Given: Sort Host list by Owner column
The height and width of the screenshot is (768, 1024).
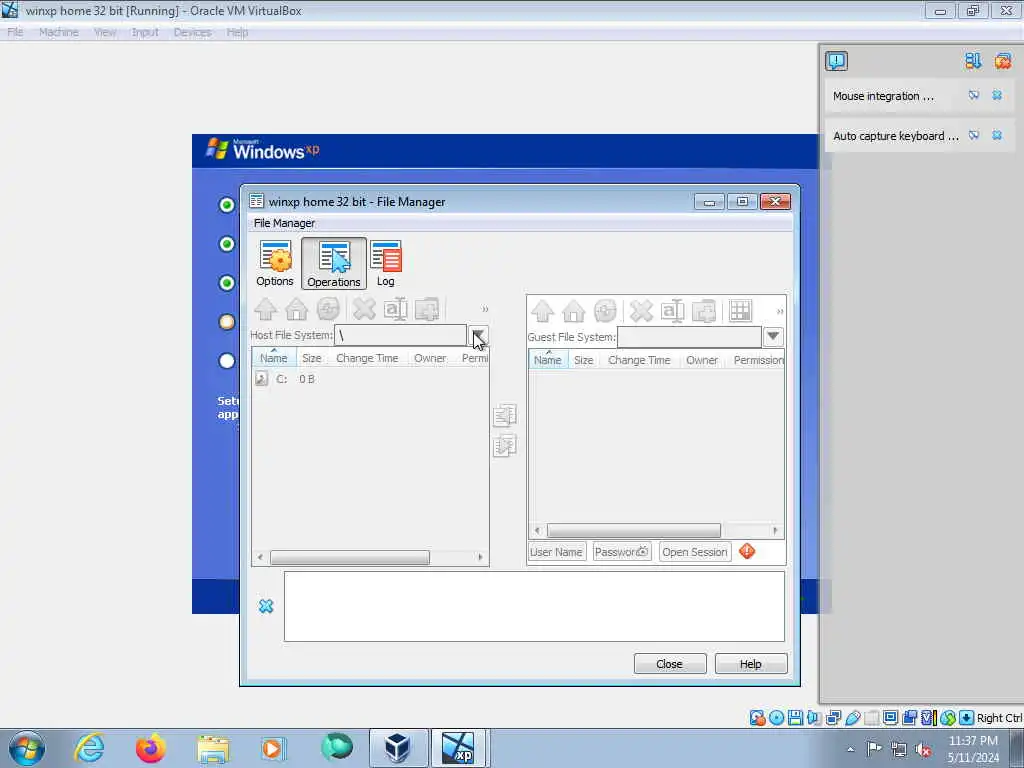Looking at the screenshot, I should (430, 358).
